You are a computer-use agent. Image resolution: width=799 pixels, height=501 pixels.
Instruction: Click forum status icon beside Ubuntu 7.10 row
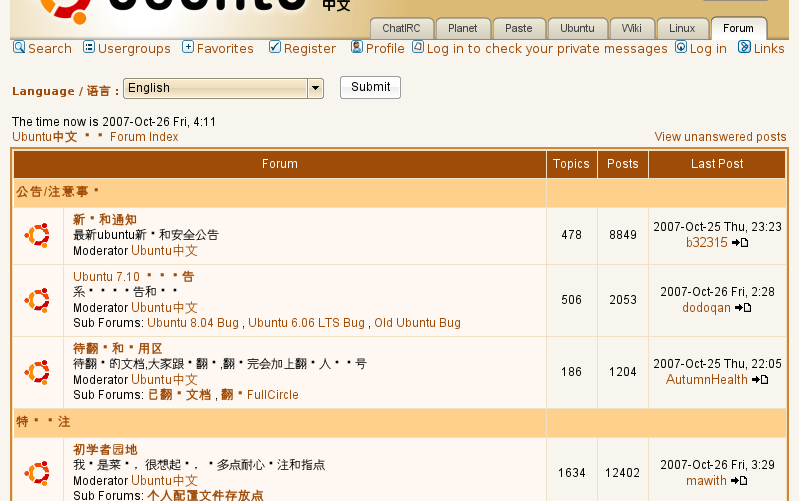37,300
